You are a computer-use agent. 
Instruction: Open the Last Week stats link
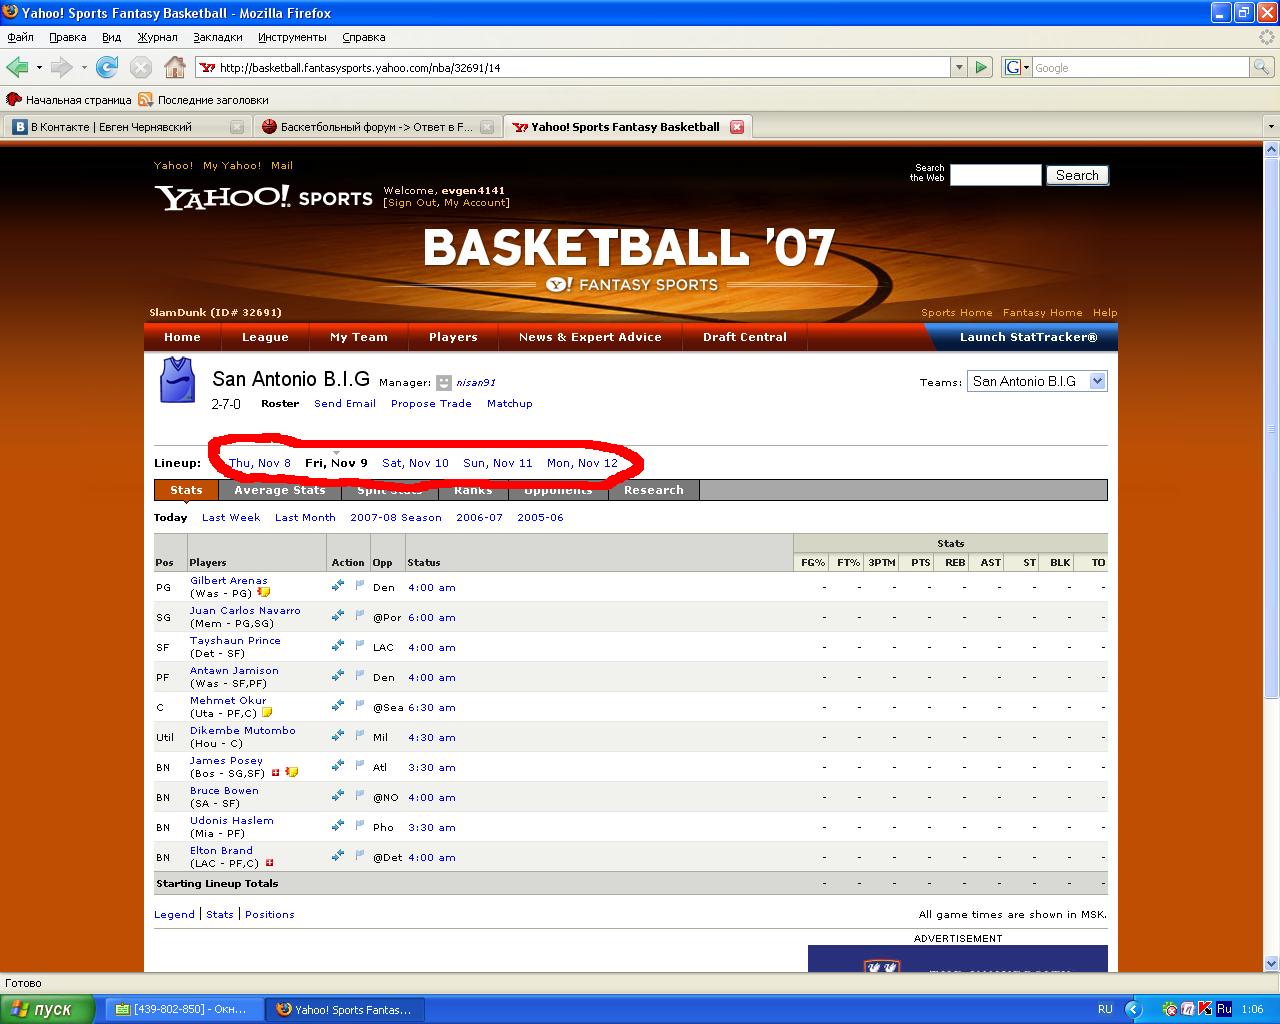(231, 518)
